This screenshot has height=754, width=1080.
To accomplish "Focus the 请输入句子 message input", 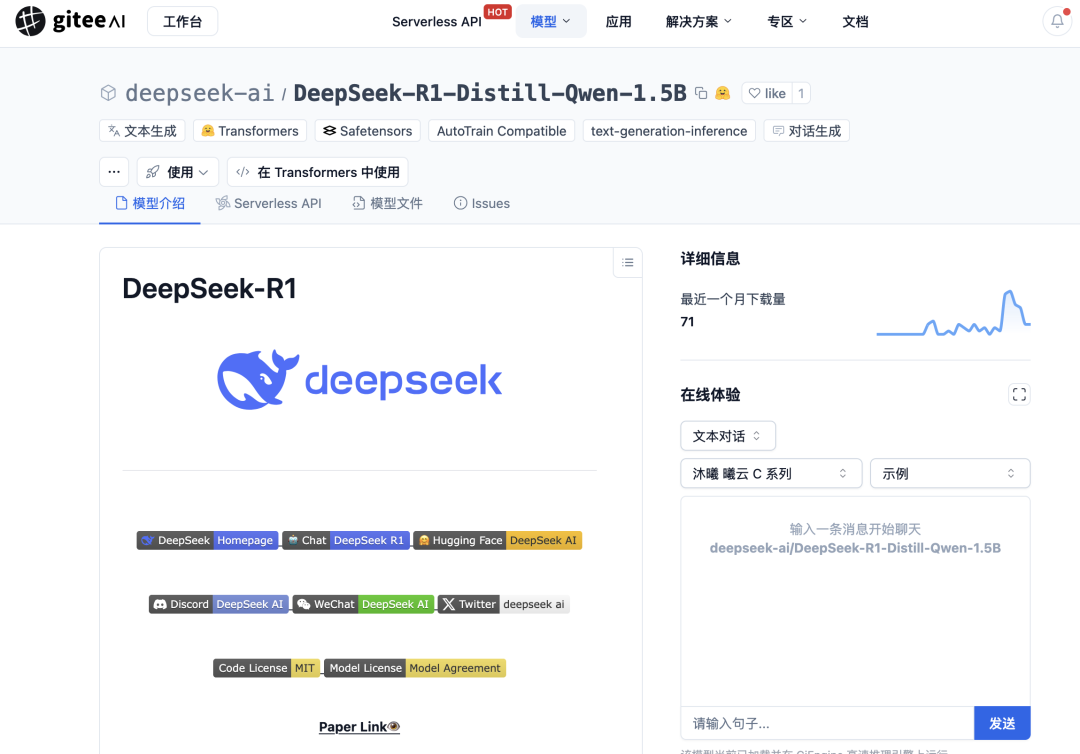I will tap(827, 723).
